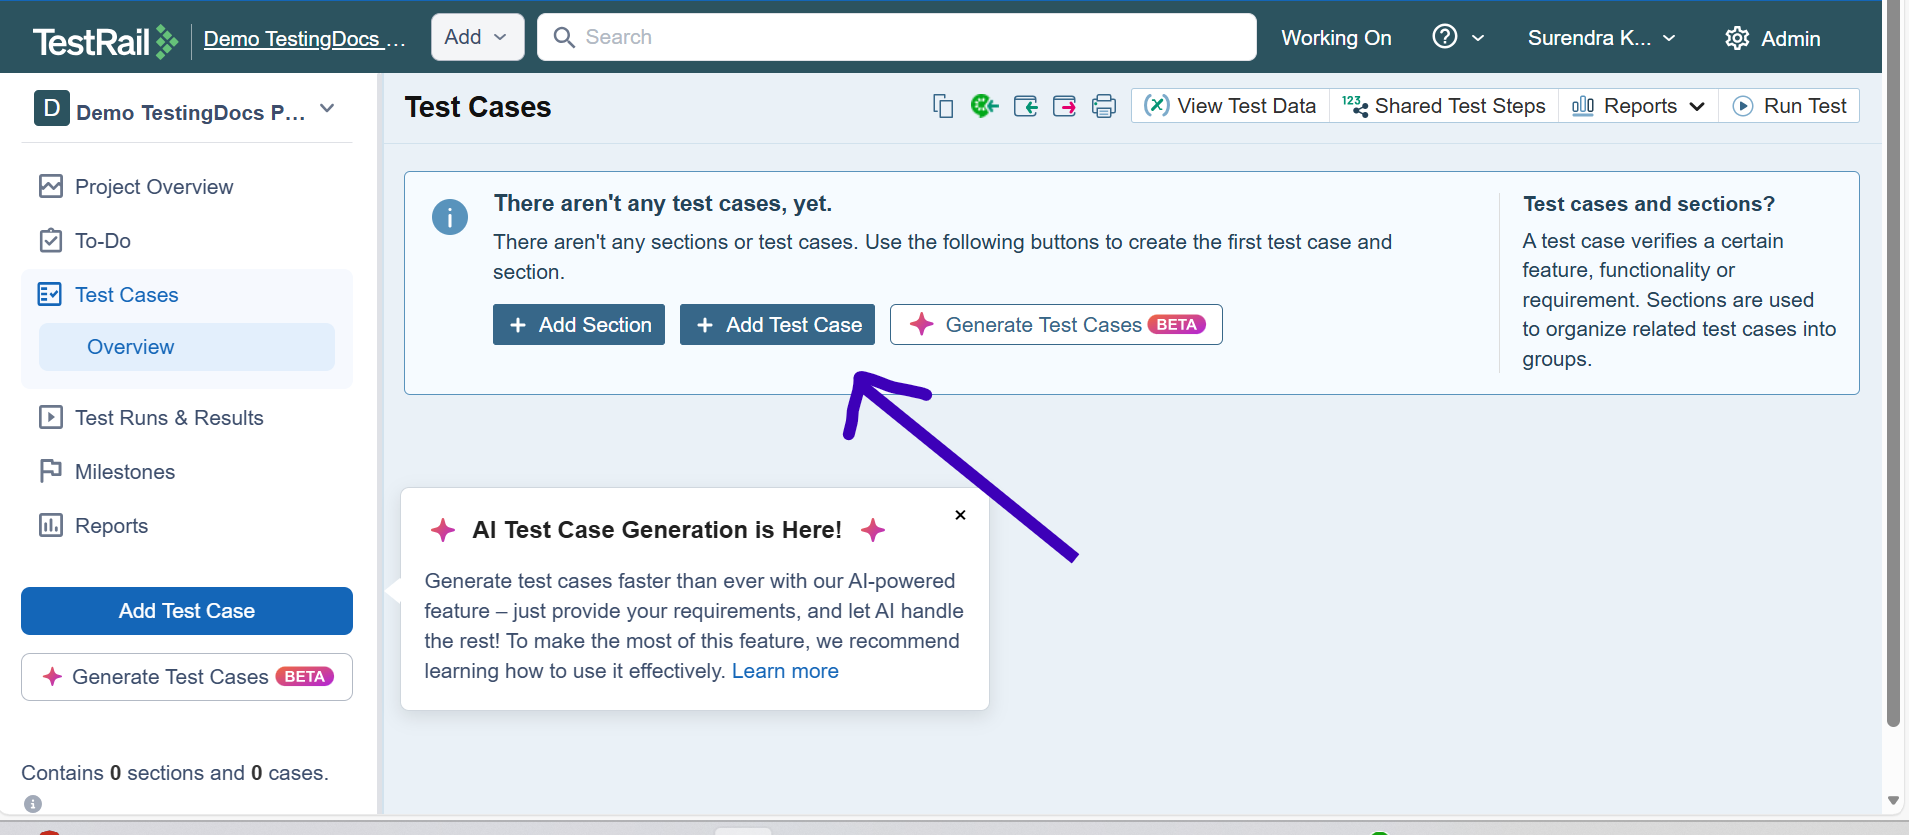Click the project D avatar icon
1909x835 pixels.
coord(52,108)
